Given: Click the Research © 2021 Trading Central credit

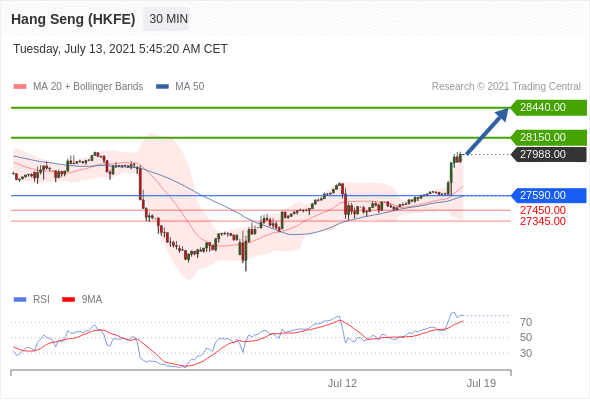Looking at the screenshot, I should tap(506, 87).
